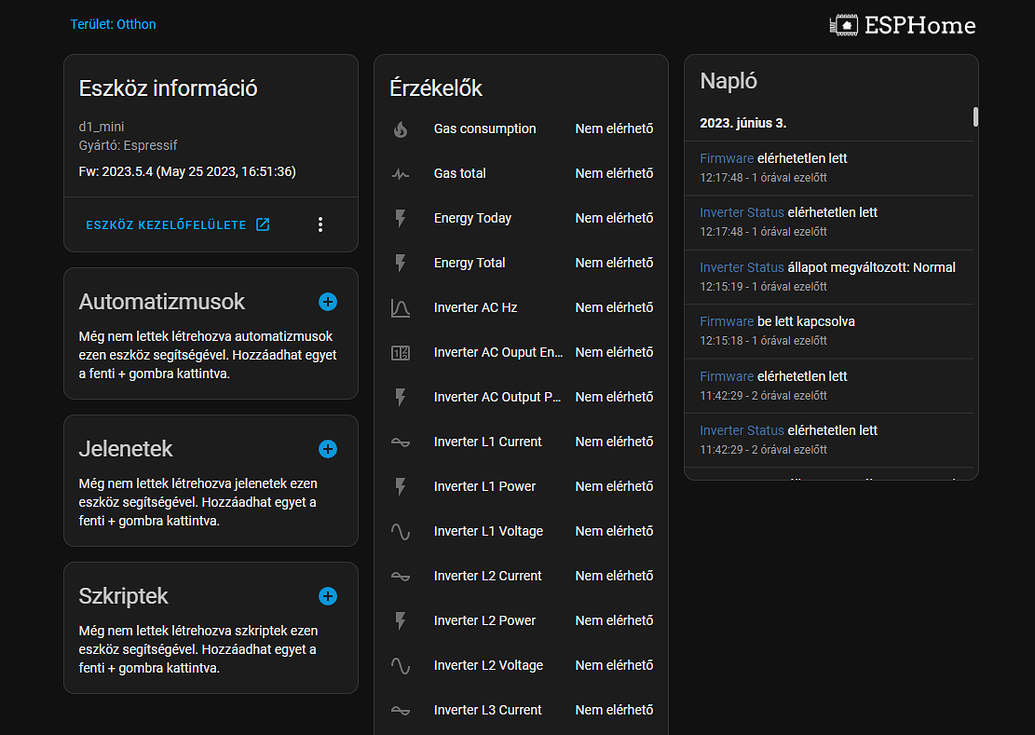This screenshot has height=735, width=1035.
Task: Click the add Automatizmusok plus icon
Action: tap(328, 301)
